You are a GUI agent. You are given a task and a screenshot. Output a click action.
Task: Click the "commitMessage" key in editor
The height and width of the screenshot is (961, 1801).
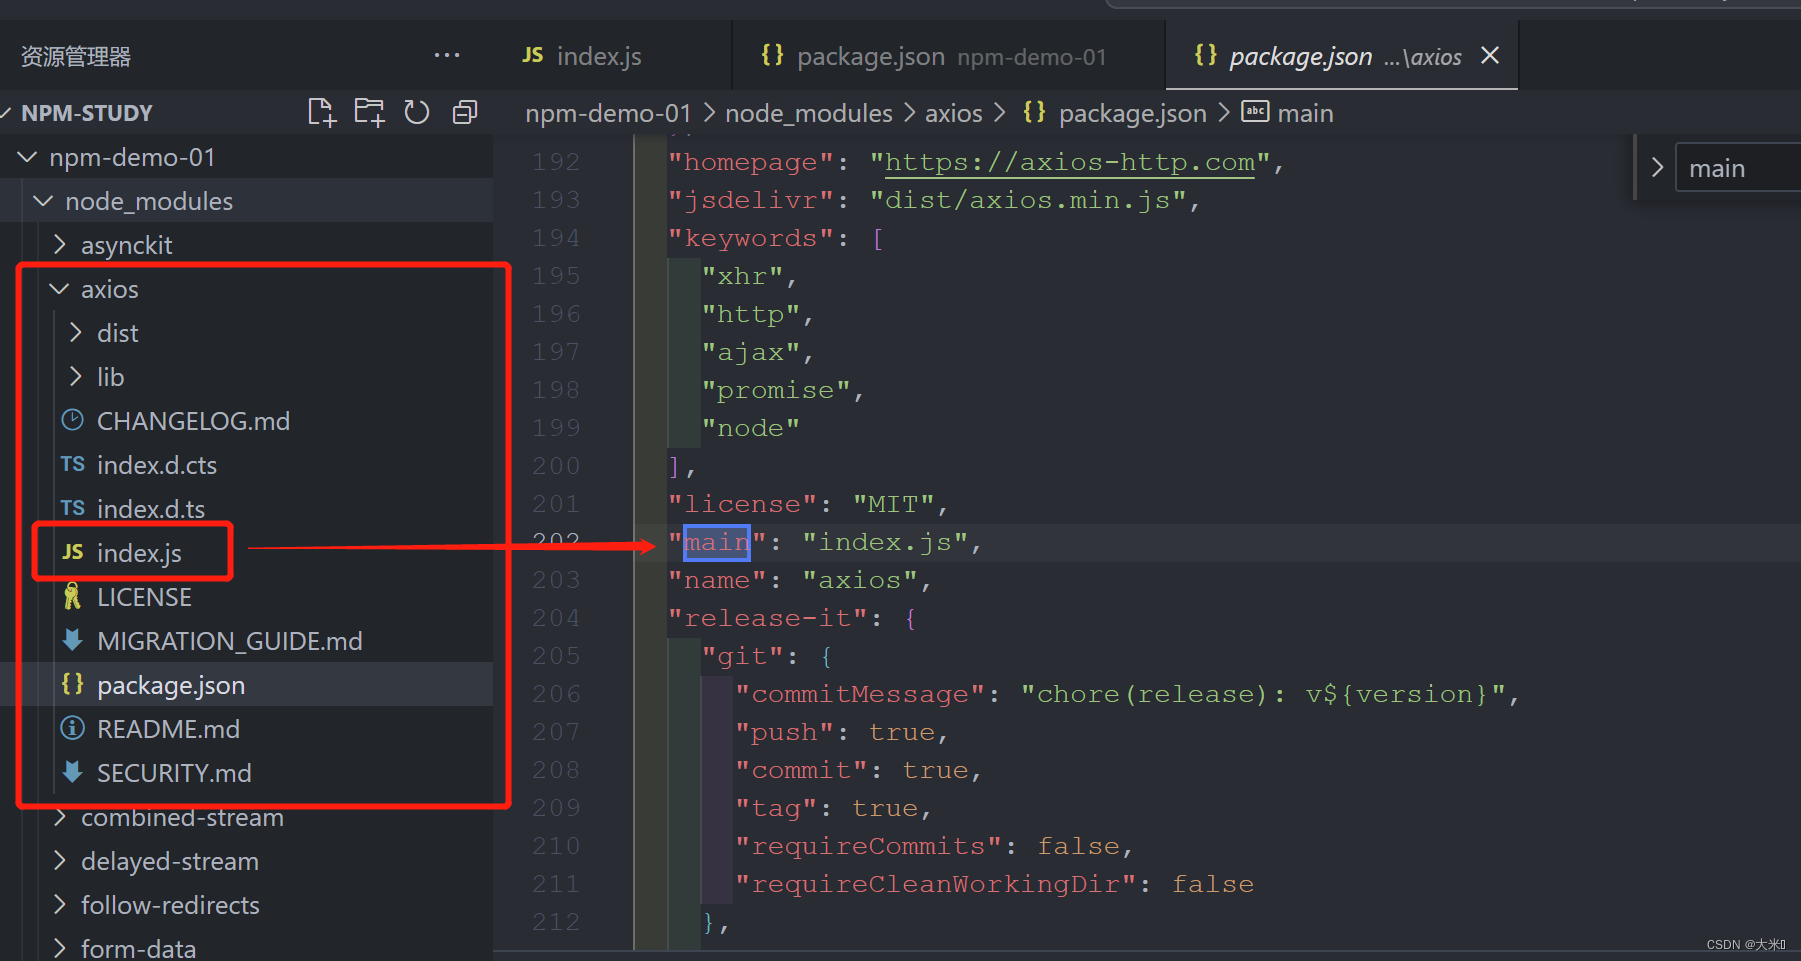point(860,694)
